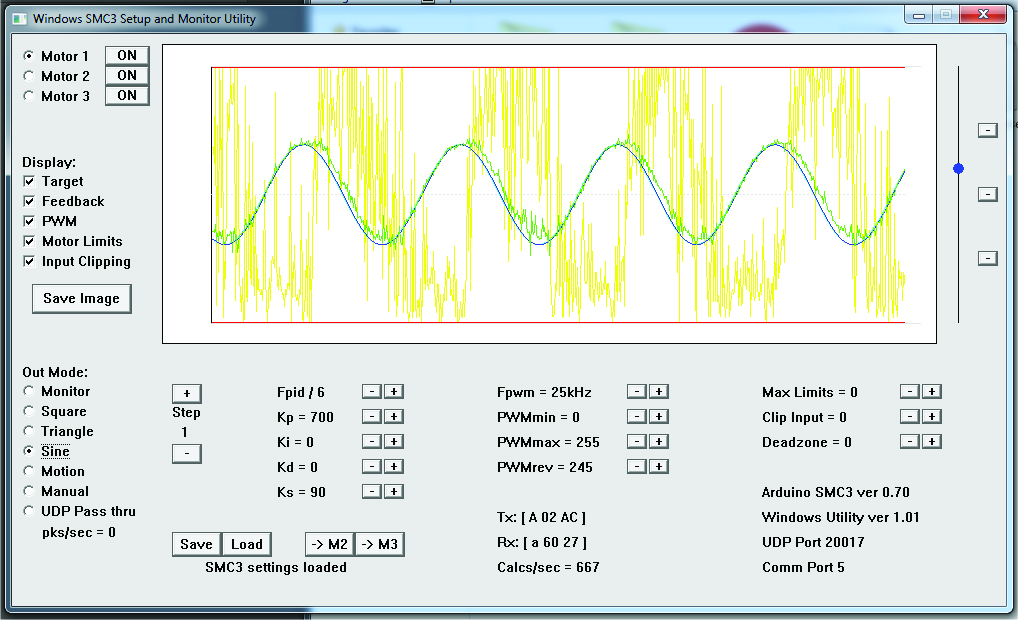Image resolution: width=1018 pixels, height=620 pixels.
Task: Uncheck the Input Clipping checkbox
Action: coord(29,261)
